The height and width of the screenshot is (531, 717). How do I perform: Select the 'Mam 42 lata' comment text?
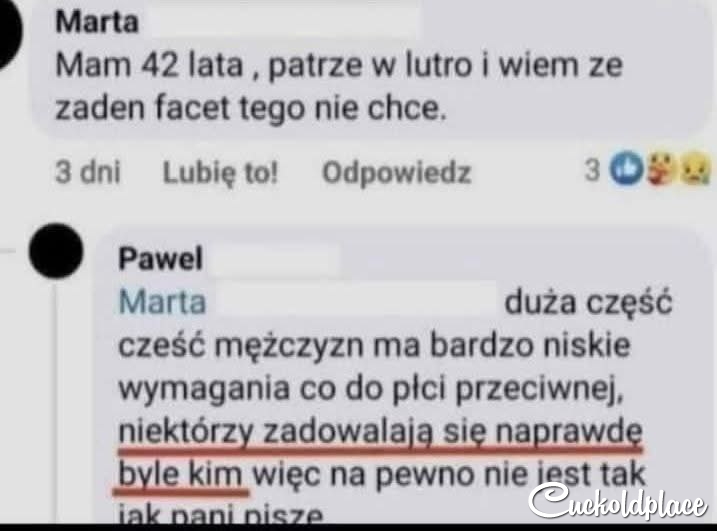[338, 87]
